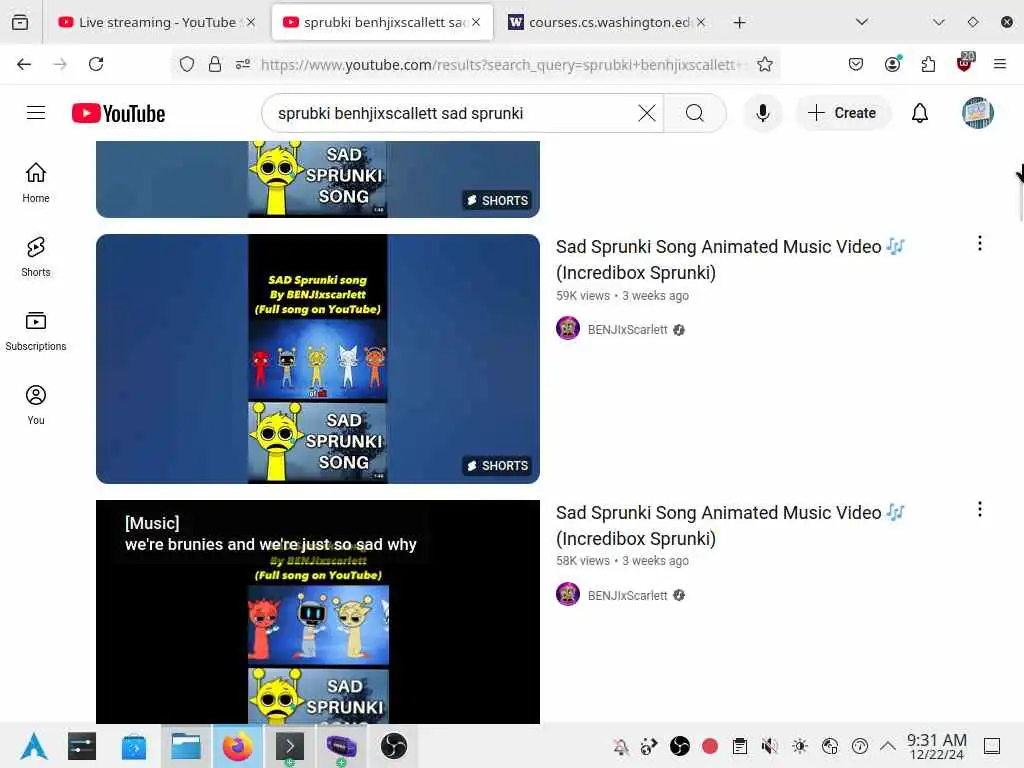
Task: Open Firefox account icon
Action: (x=893, y=64)
